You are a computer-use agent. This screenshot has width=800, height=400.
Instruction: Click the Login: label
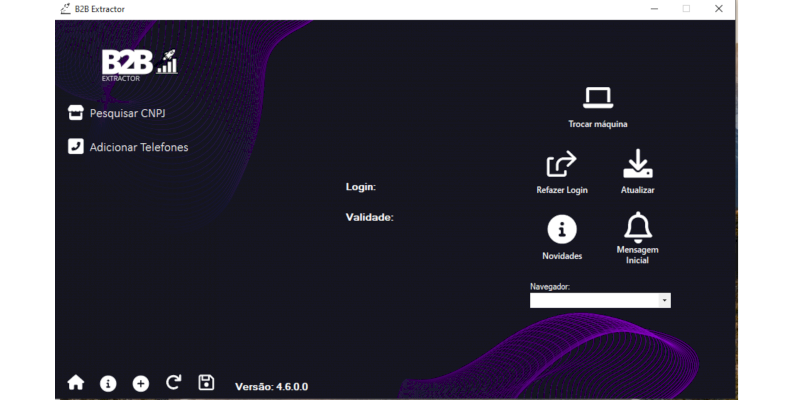point(361,187)
